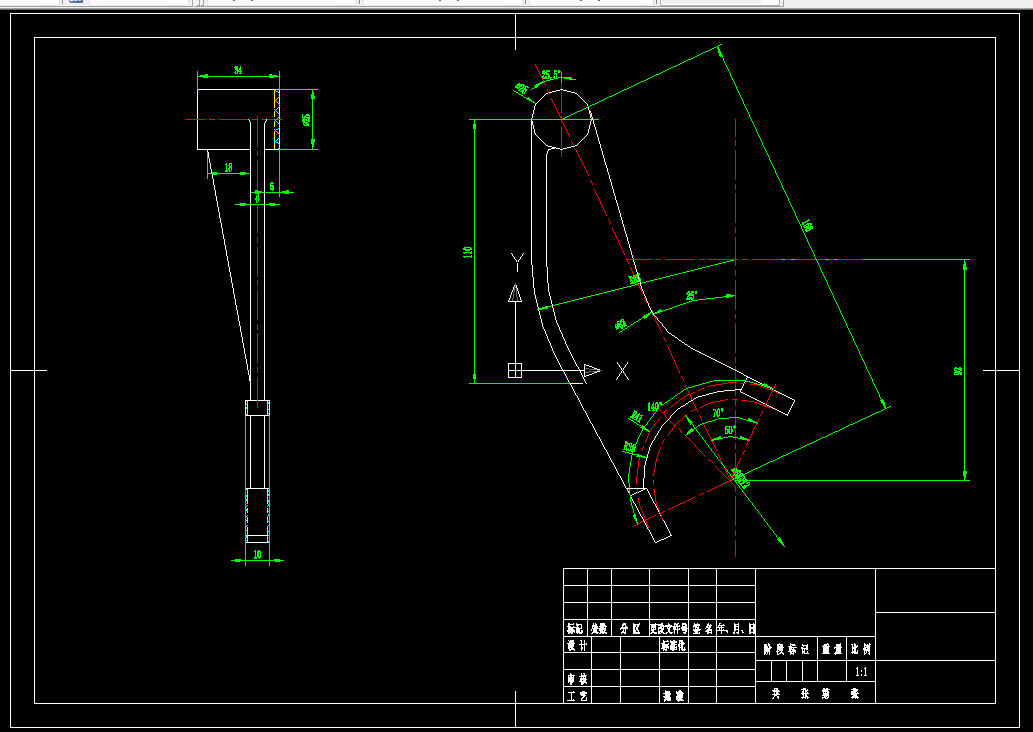Click the X axis label of the UCS icon
The width and height of the screenshot is (1033, 732).
(622, 371)
